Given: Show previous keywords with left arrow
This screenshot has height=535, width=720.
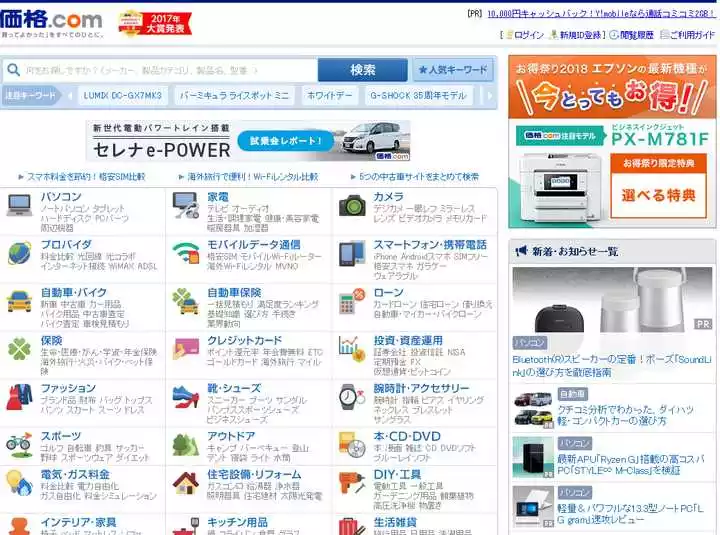Looking at the screenshot, I should [70, 96].
